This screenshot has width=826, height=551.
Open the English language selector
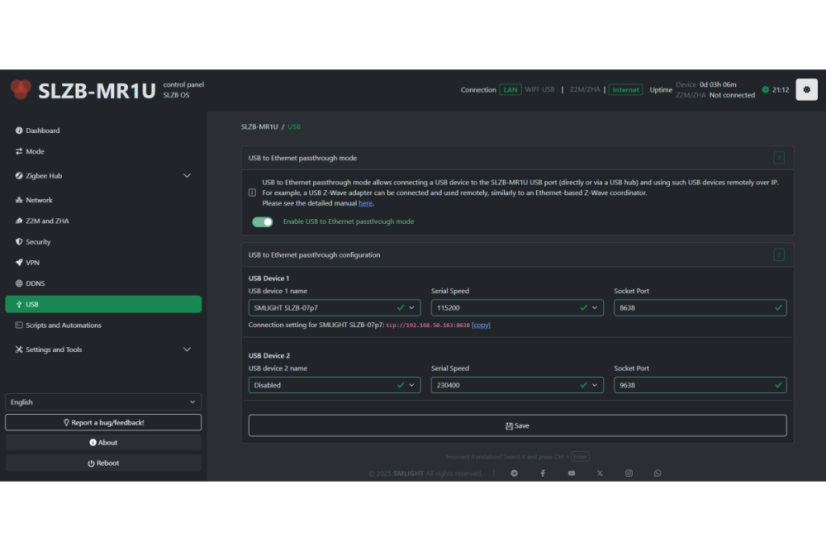tap(103, 402)
